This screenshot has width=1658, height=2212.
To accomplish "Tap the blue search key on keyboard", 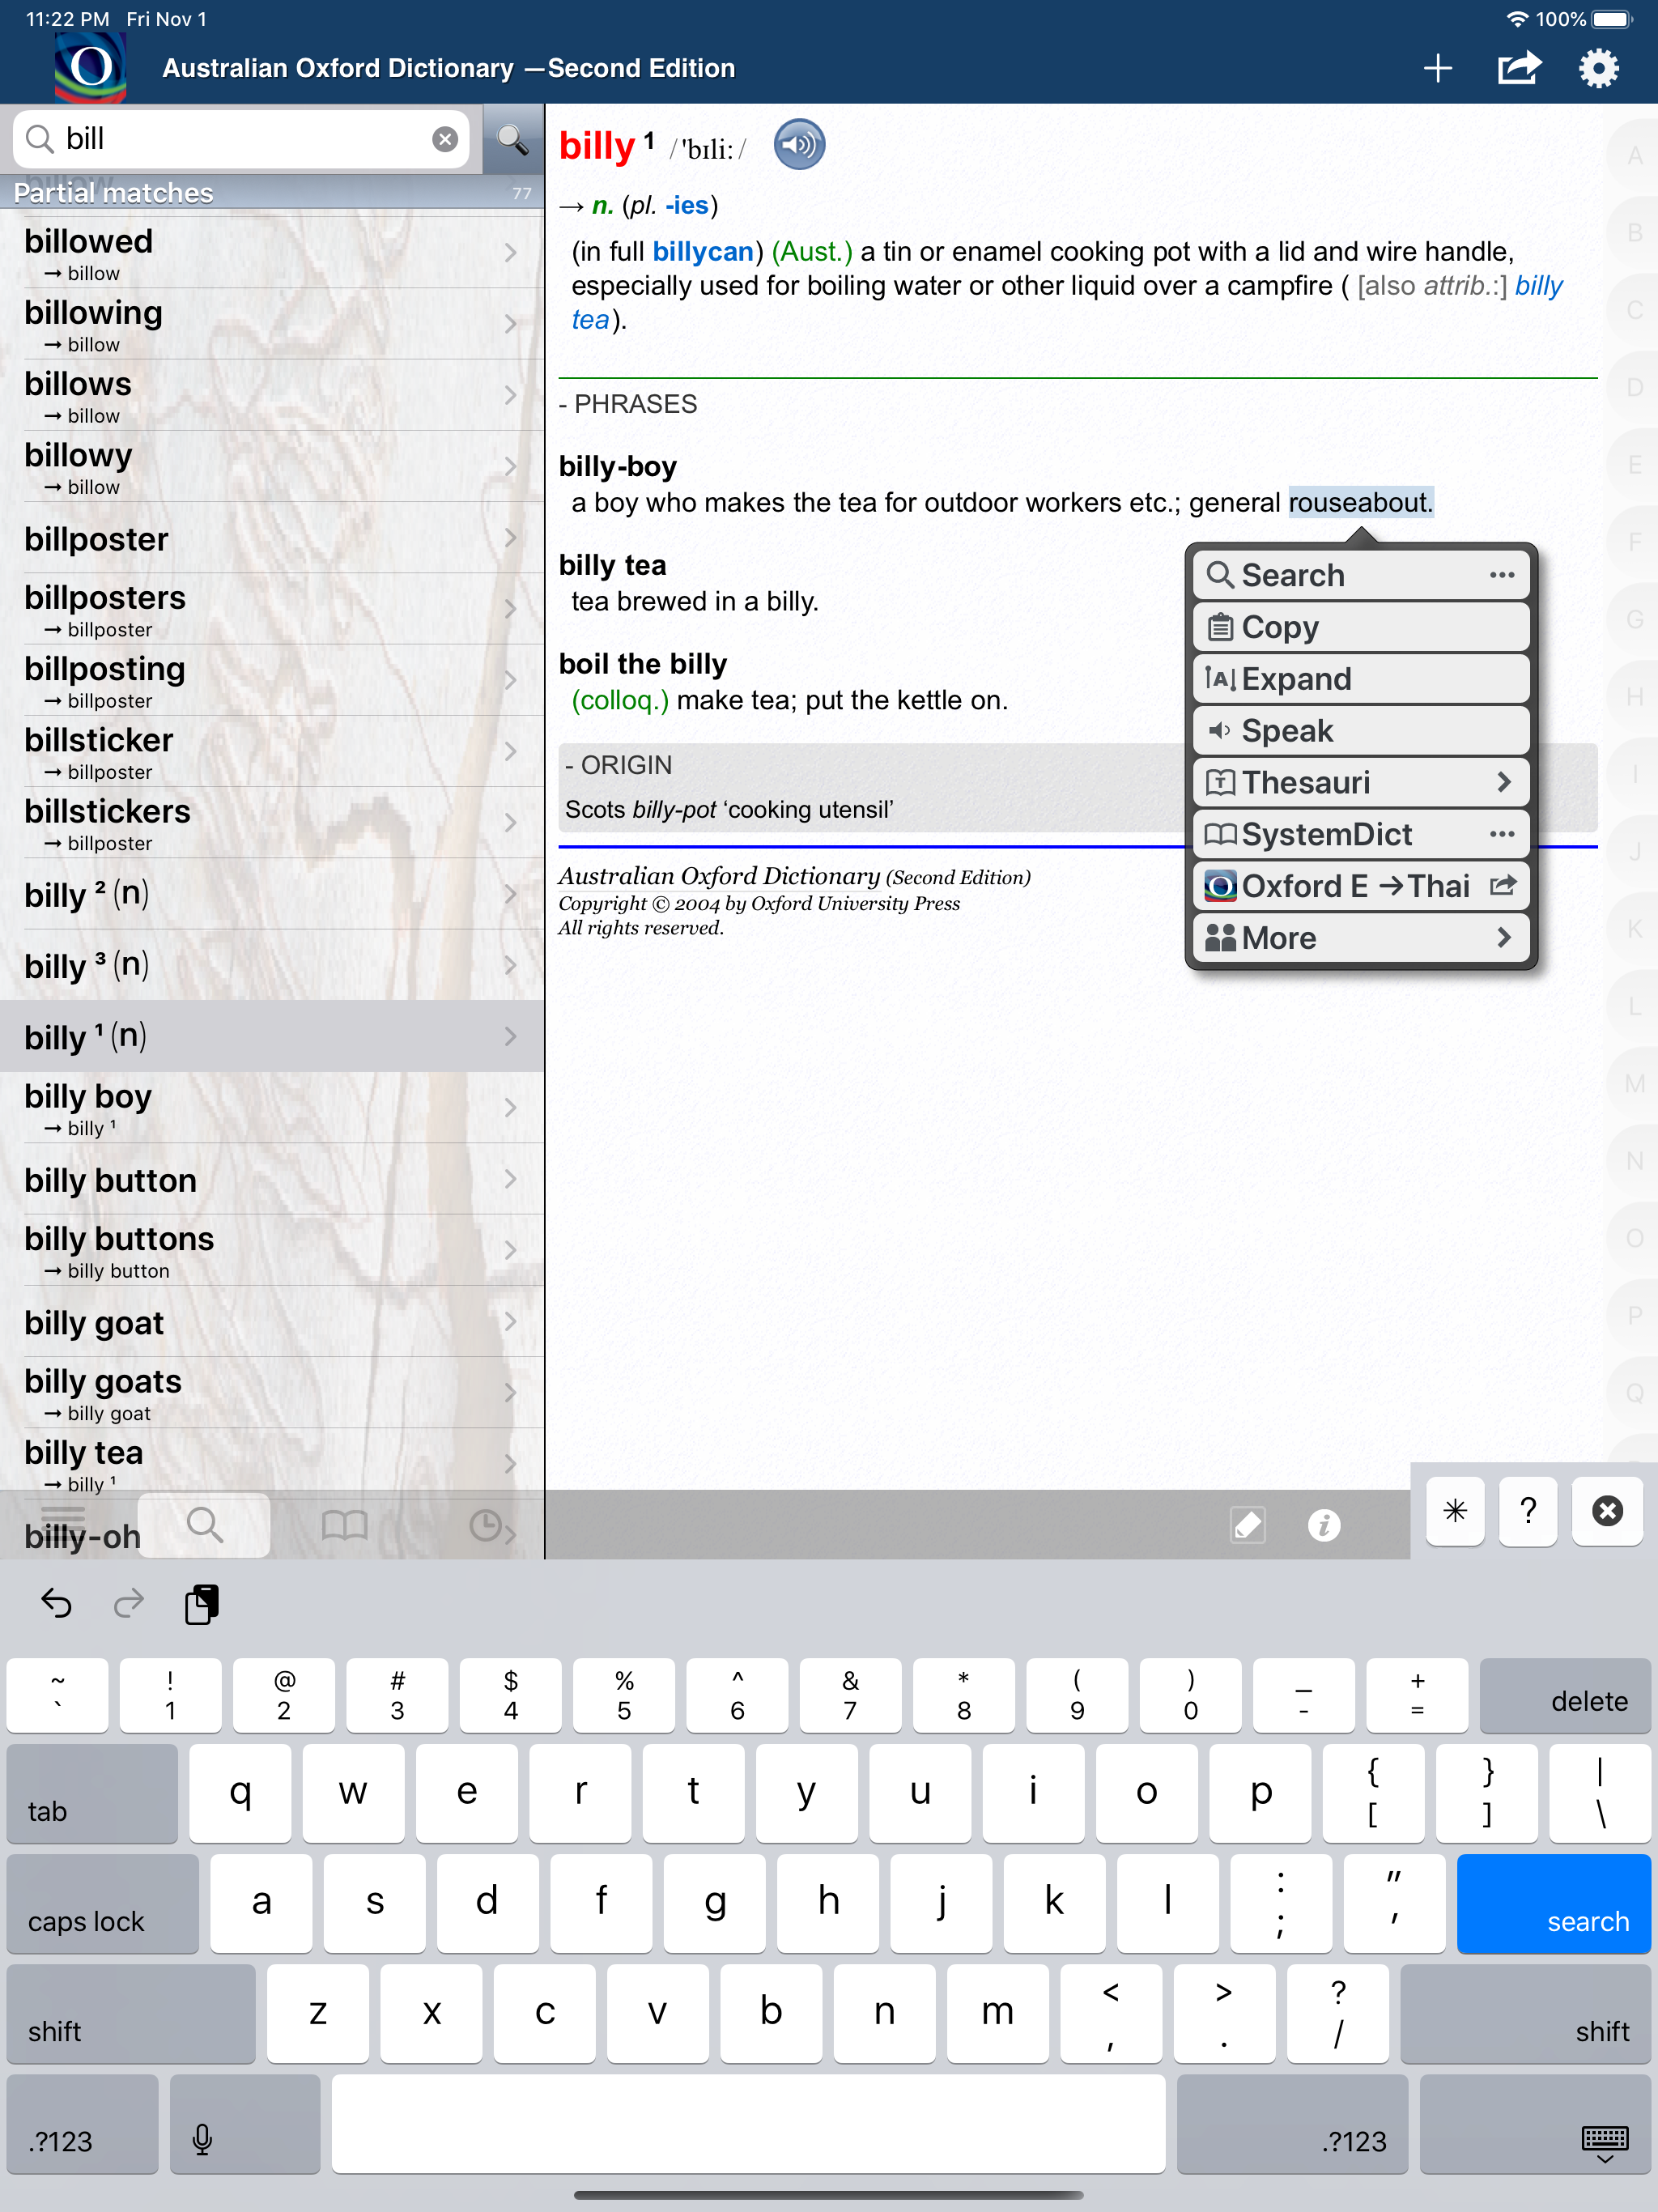I will coord(1553,1903).
